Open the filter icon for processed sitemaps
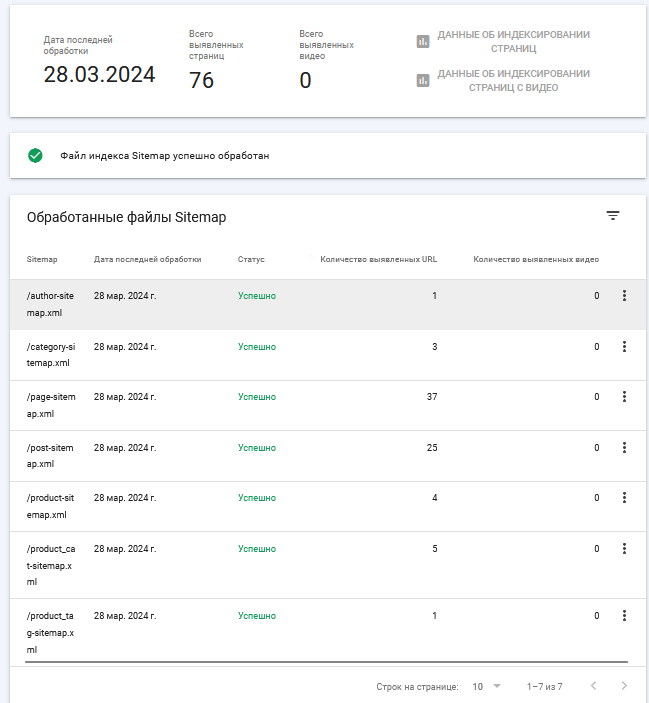The image size is (649, 703). tap(613, 216)
